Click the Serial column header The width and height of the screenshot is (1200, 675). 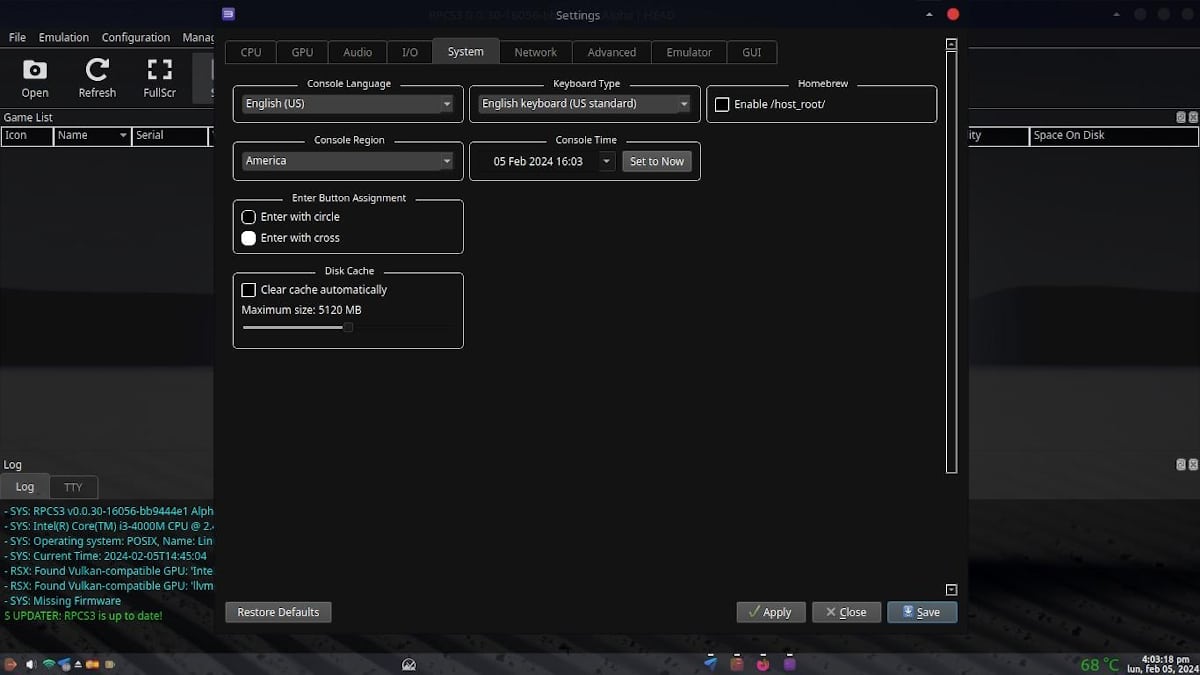tap(170, 135)
